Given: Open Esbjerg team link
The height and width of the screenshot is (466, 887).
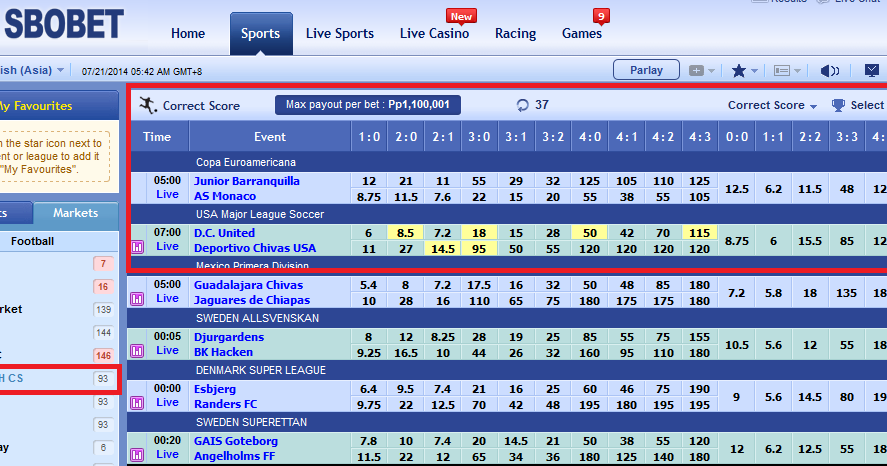Looking at the screenshot, I should (215, 389).
